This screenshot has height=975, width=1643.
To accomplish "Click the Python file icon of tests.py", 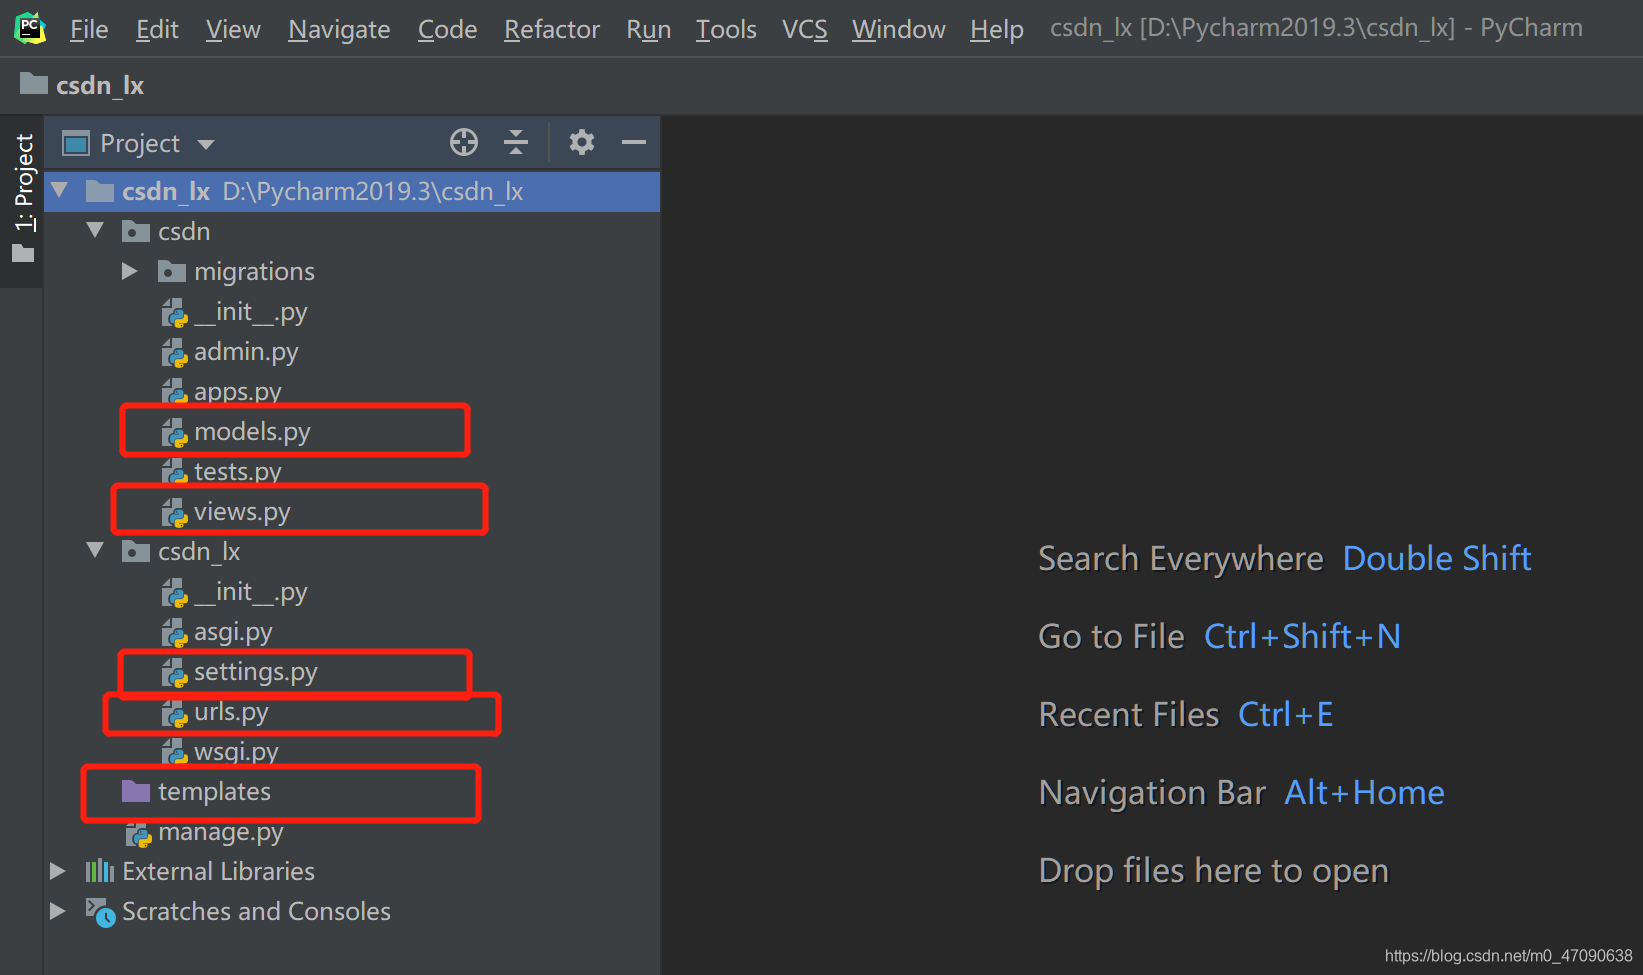I will click(175, 472).
